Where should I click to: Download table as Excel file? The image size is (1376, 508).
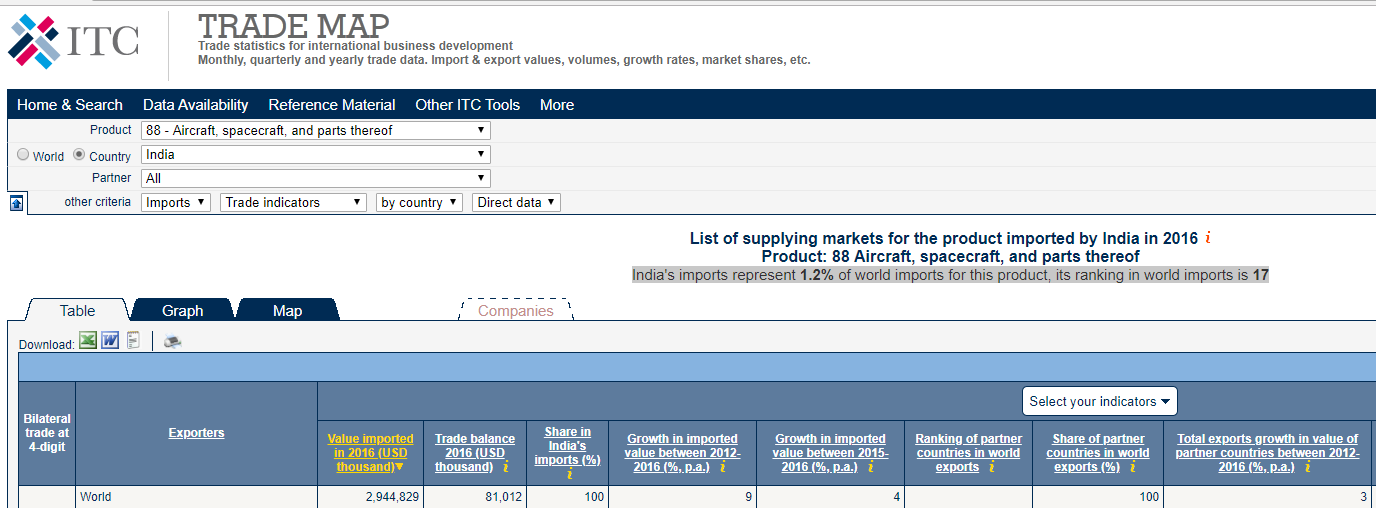pyautogui.click(x=88, y=341)
